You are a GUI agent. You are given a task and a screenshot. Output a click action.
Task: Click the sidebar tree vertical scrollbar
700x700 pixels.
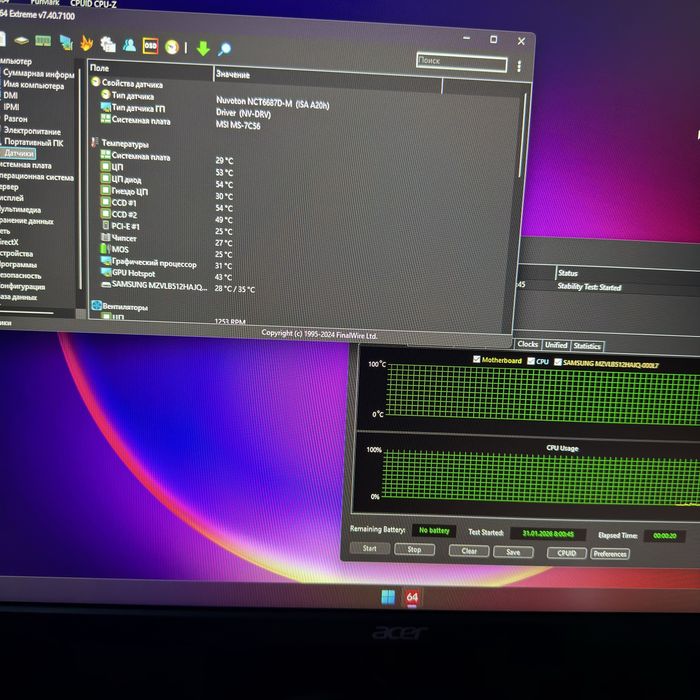80,179
